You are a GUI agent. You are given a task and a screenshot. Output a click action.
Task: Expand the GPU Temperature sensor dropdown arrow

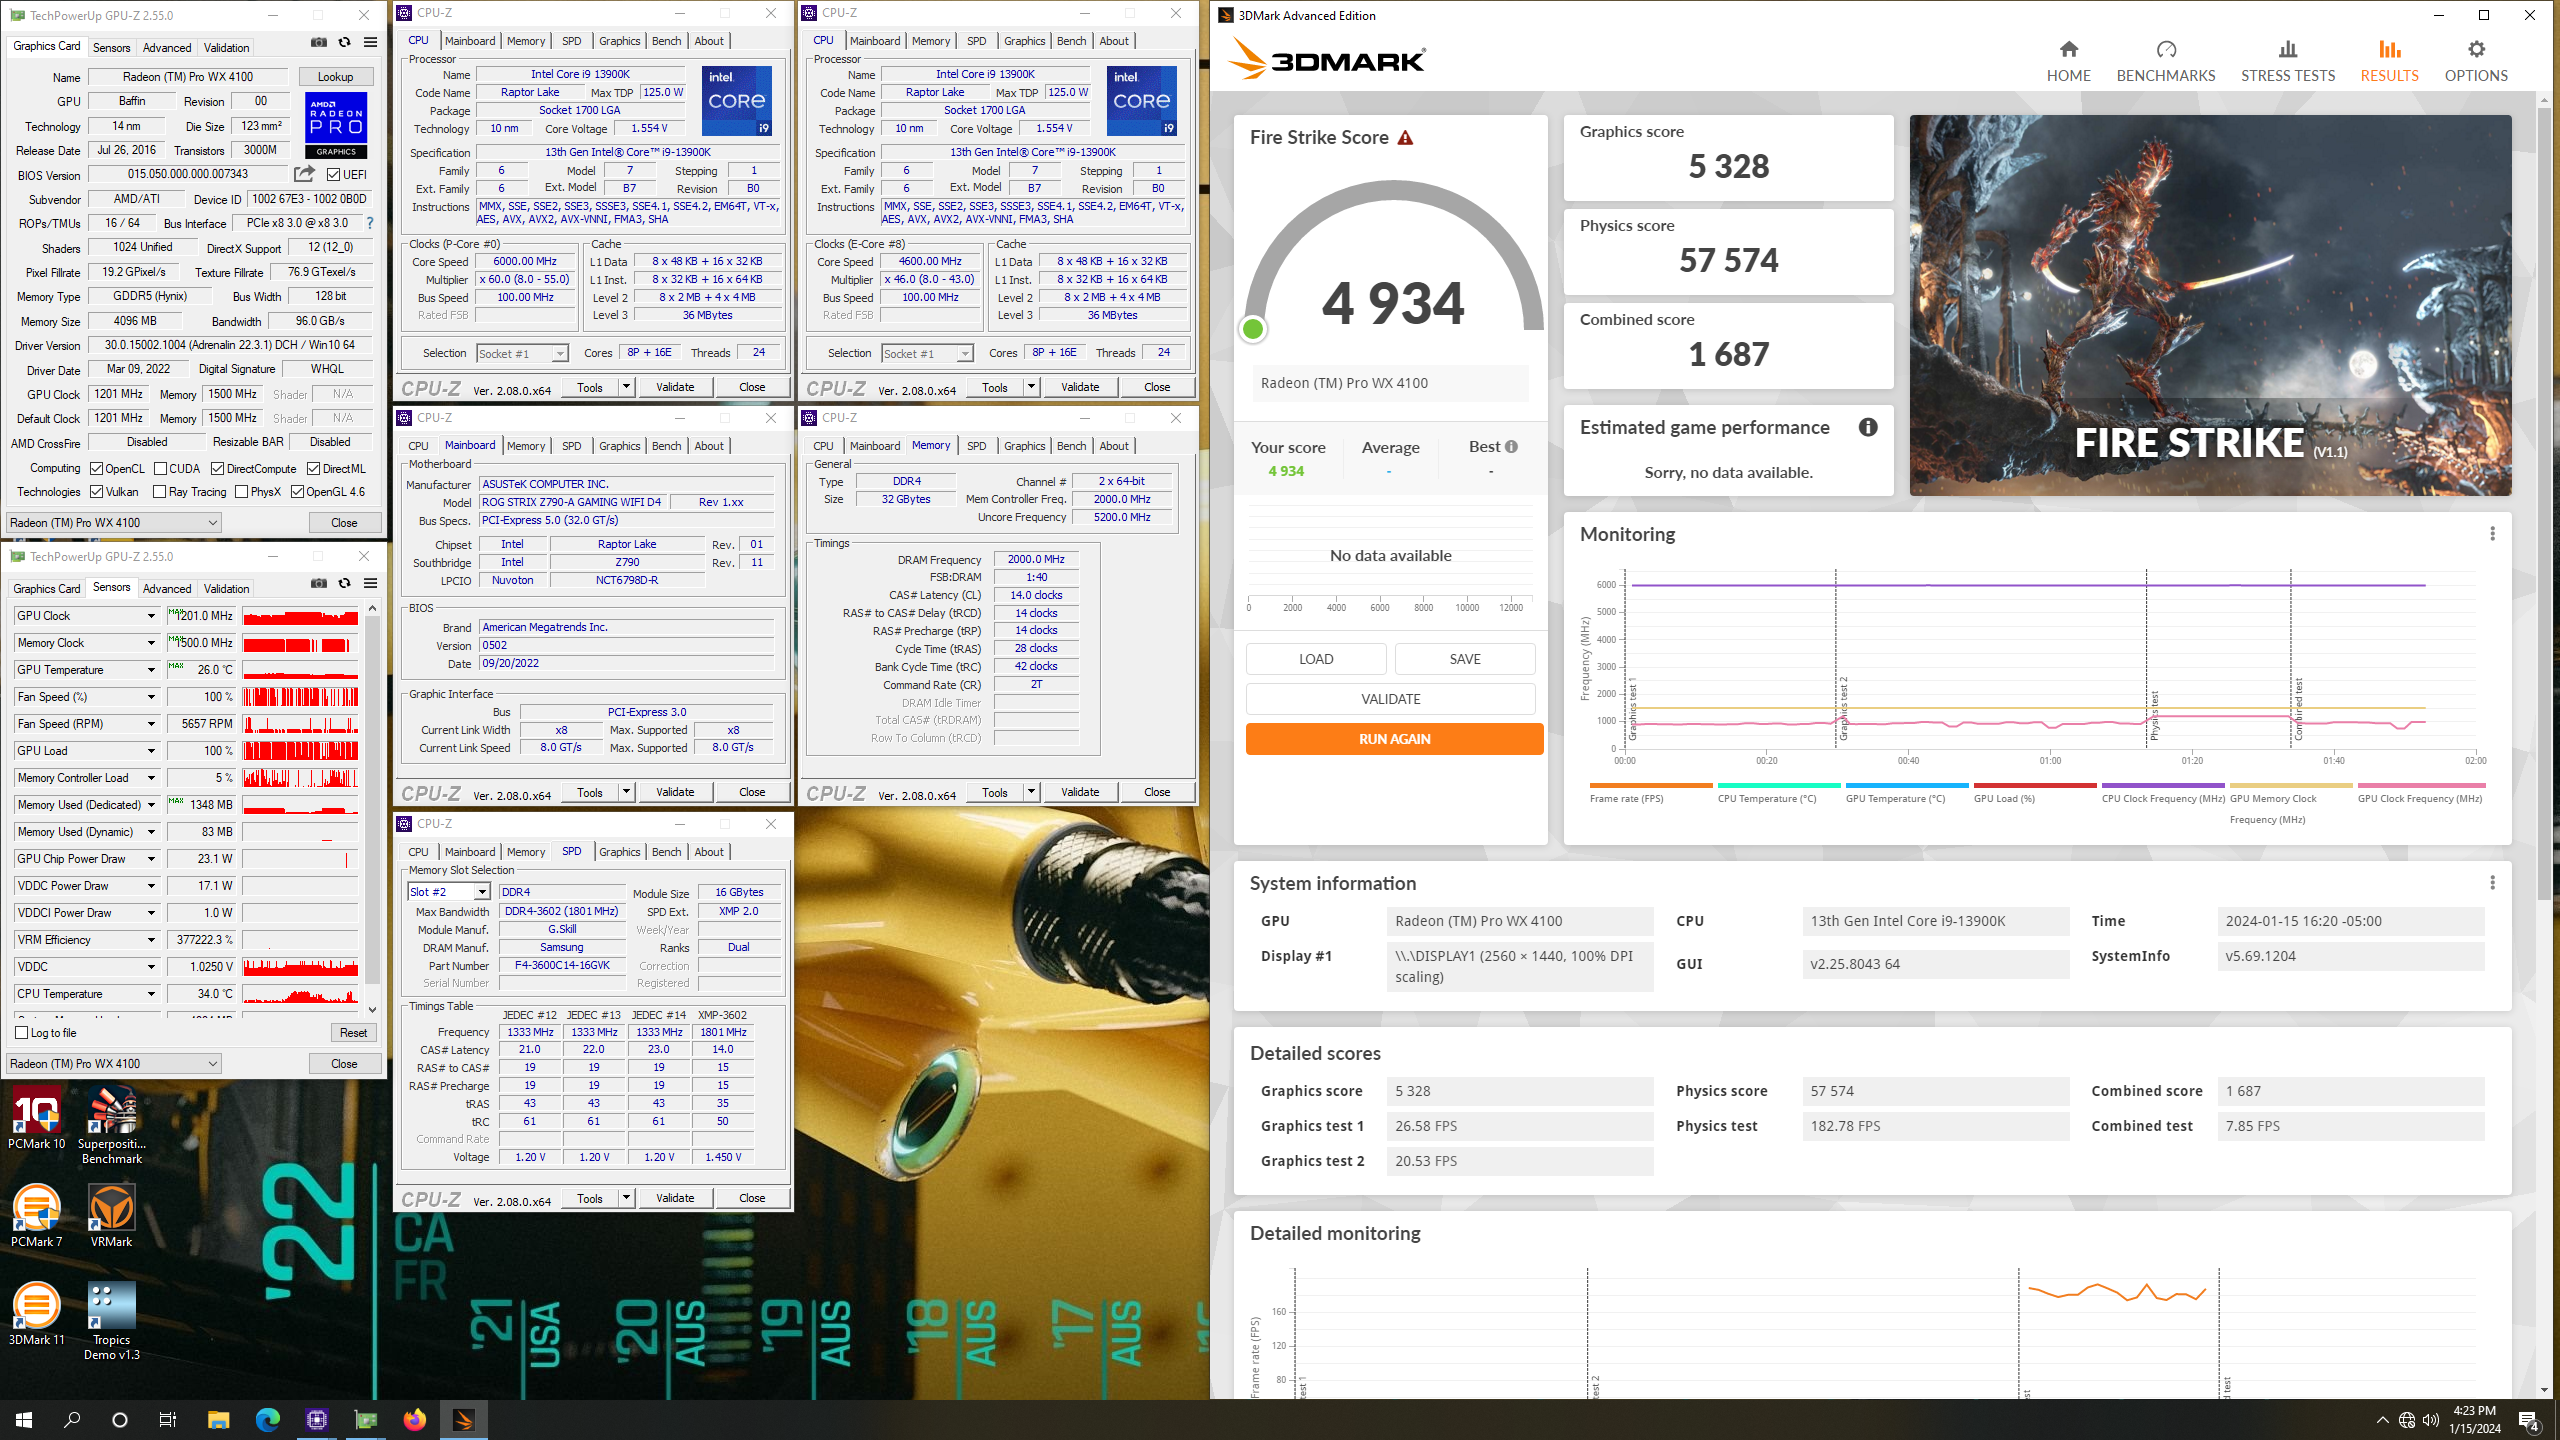coord(151,670)
